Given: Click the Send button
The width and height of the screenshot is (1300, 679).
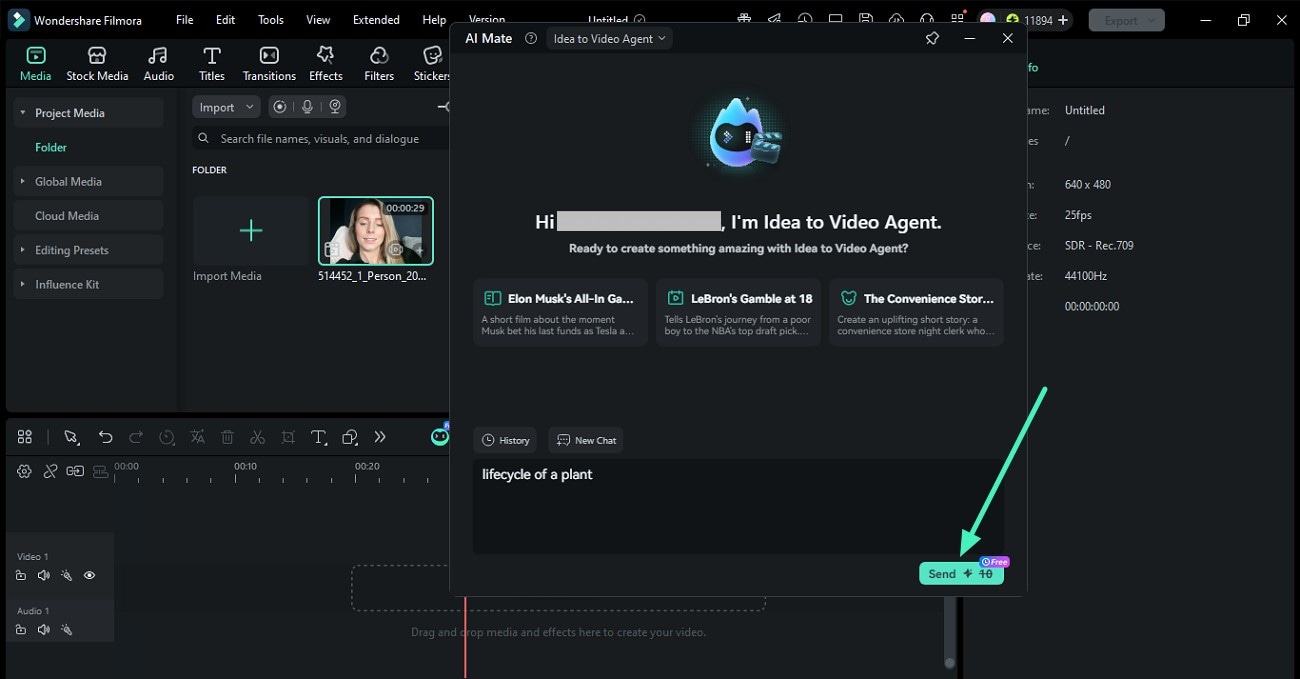Looking at the screenshot, I should click(x=961, y=573).
